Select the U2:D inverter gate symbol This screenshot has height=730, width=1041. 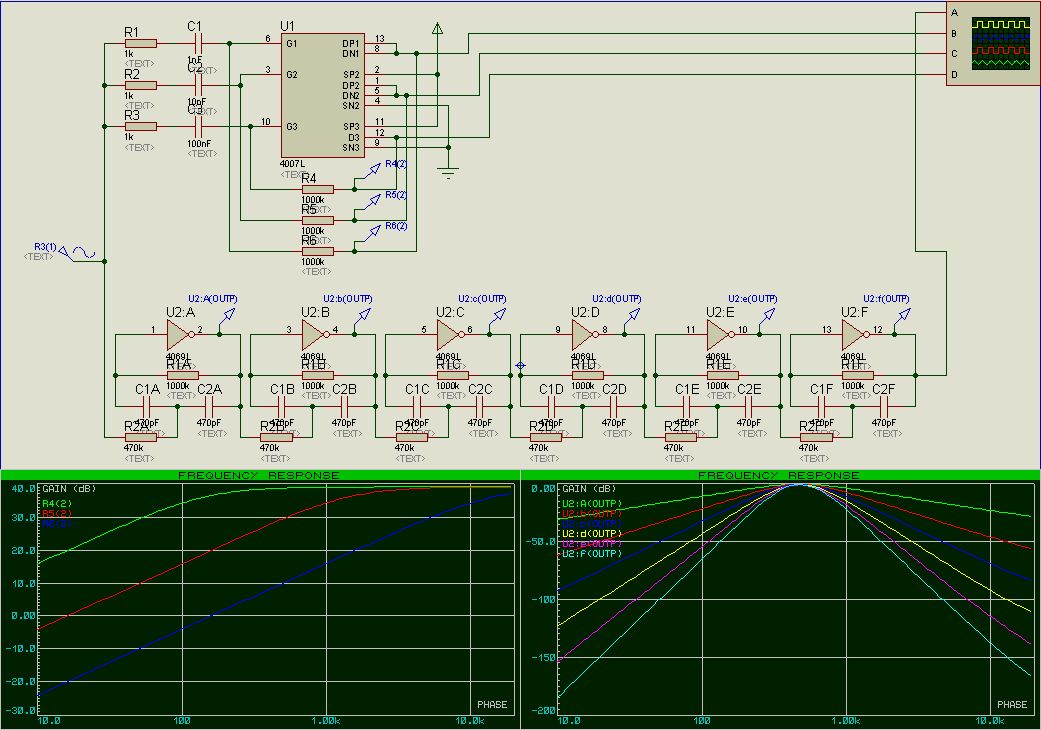(x=585, y=335)
